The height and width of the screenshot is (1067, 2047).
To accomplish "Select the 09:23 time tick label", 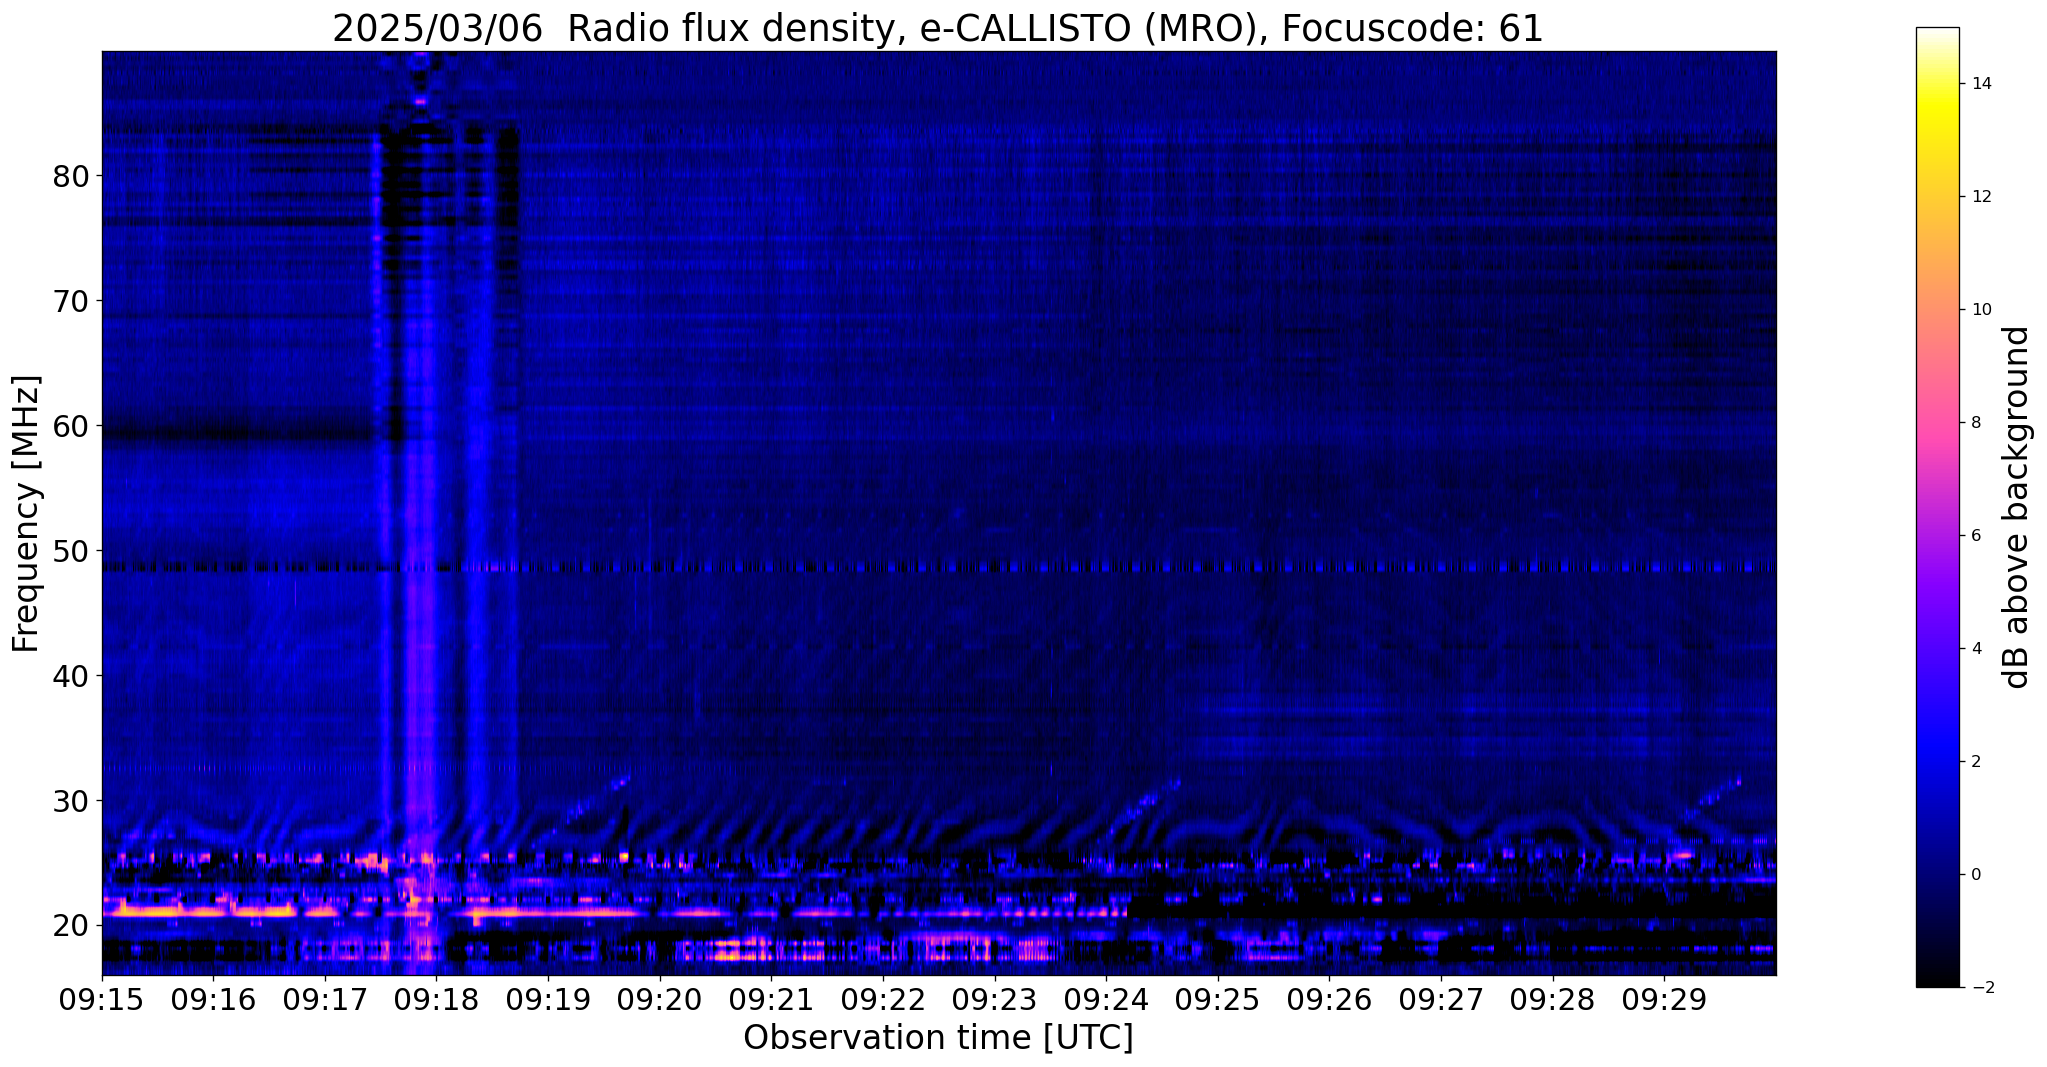I will tap(995, 999).
